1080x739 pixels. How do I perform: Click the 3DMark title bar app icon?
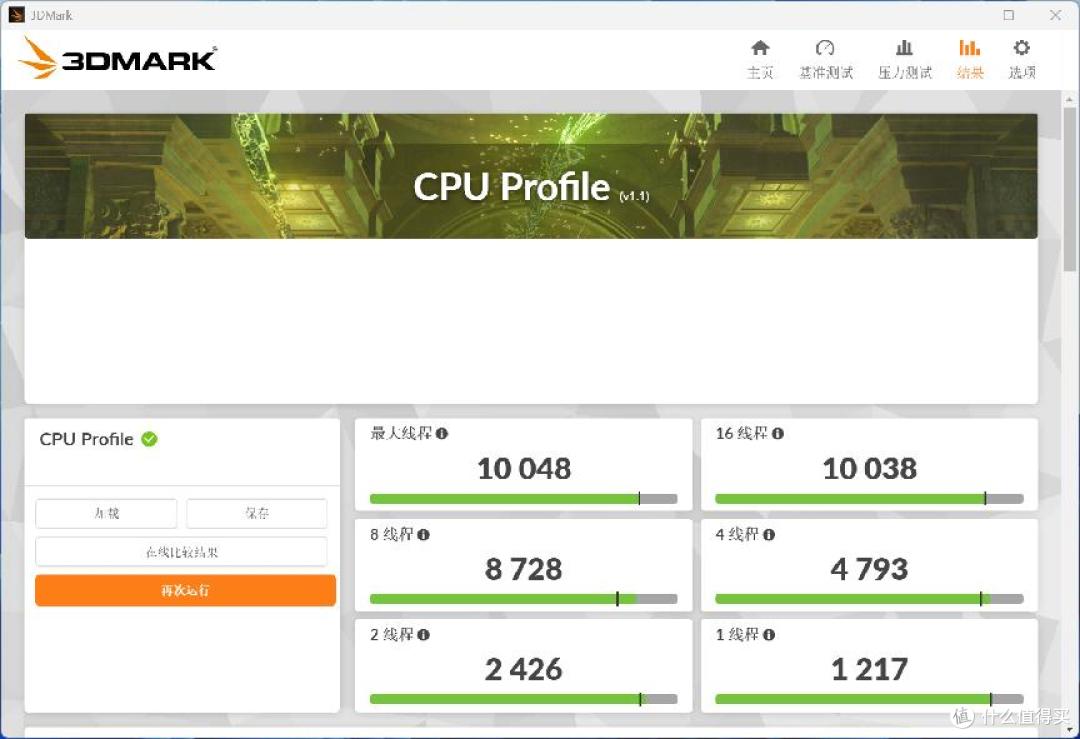pos(17,14)
